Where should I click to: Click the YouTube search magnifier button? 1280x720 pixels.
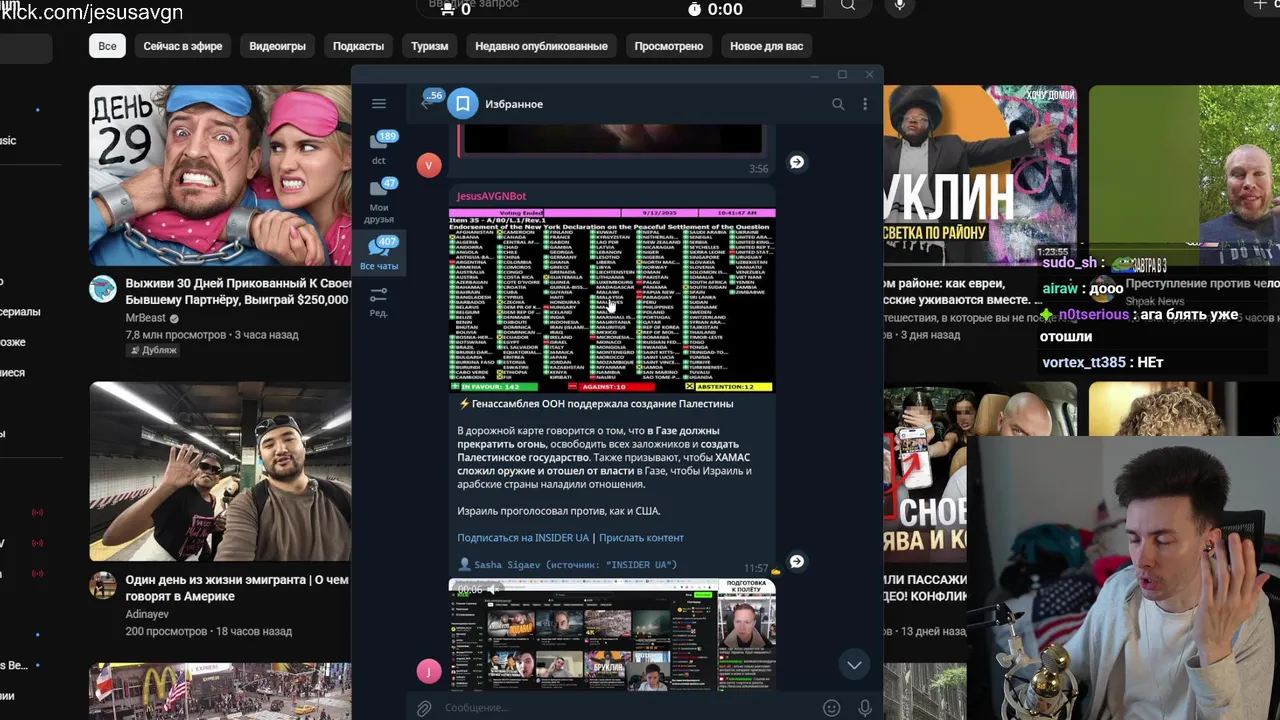click(x=848, y=6)
